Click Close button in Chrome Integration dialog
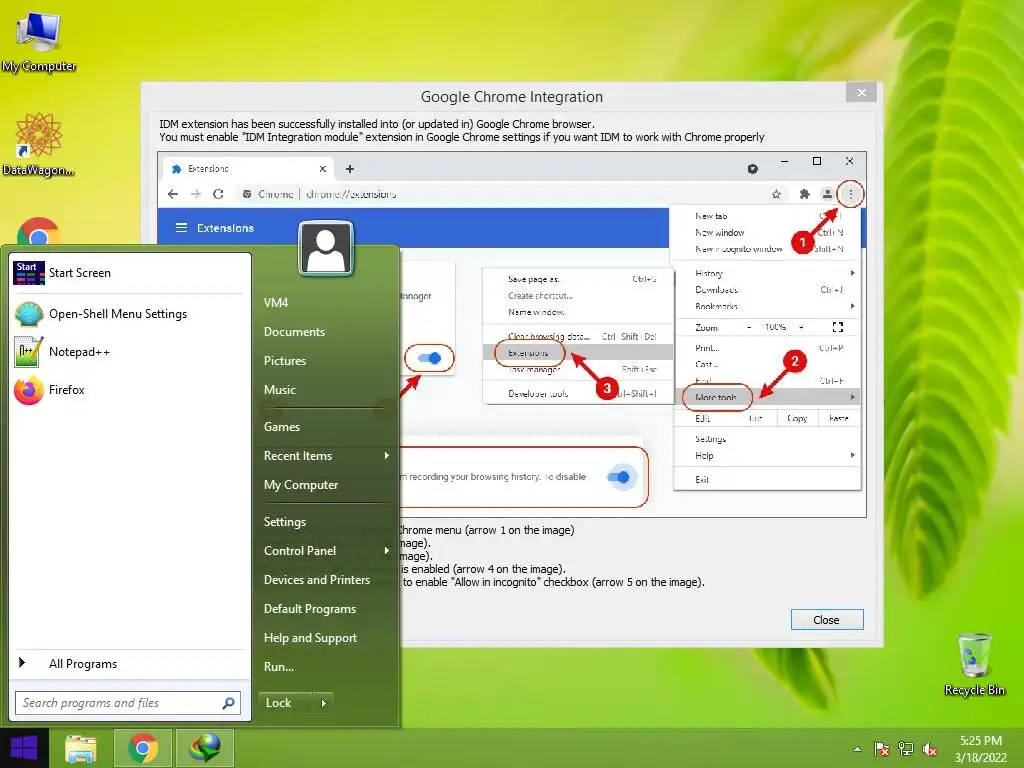Image resolution: width=1024 pixels, height=768 pixels. [x=827, y=620]
